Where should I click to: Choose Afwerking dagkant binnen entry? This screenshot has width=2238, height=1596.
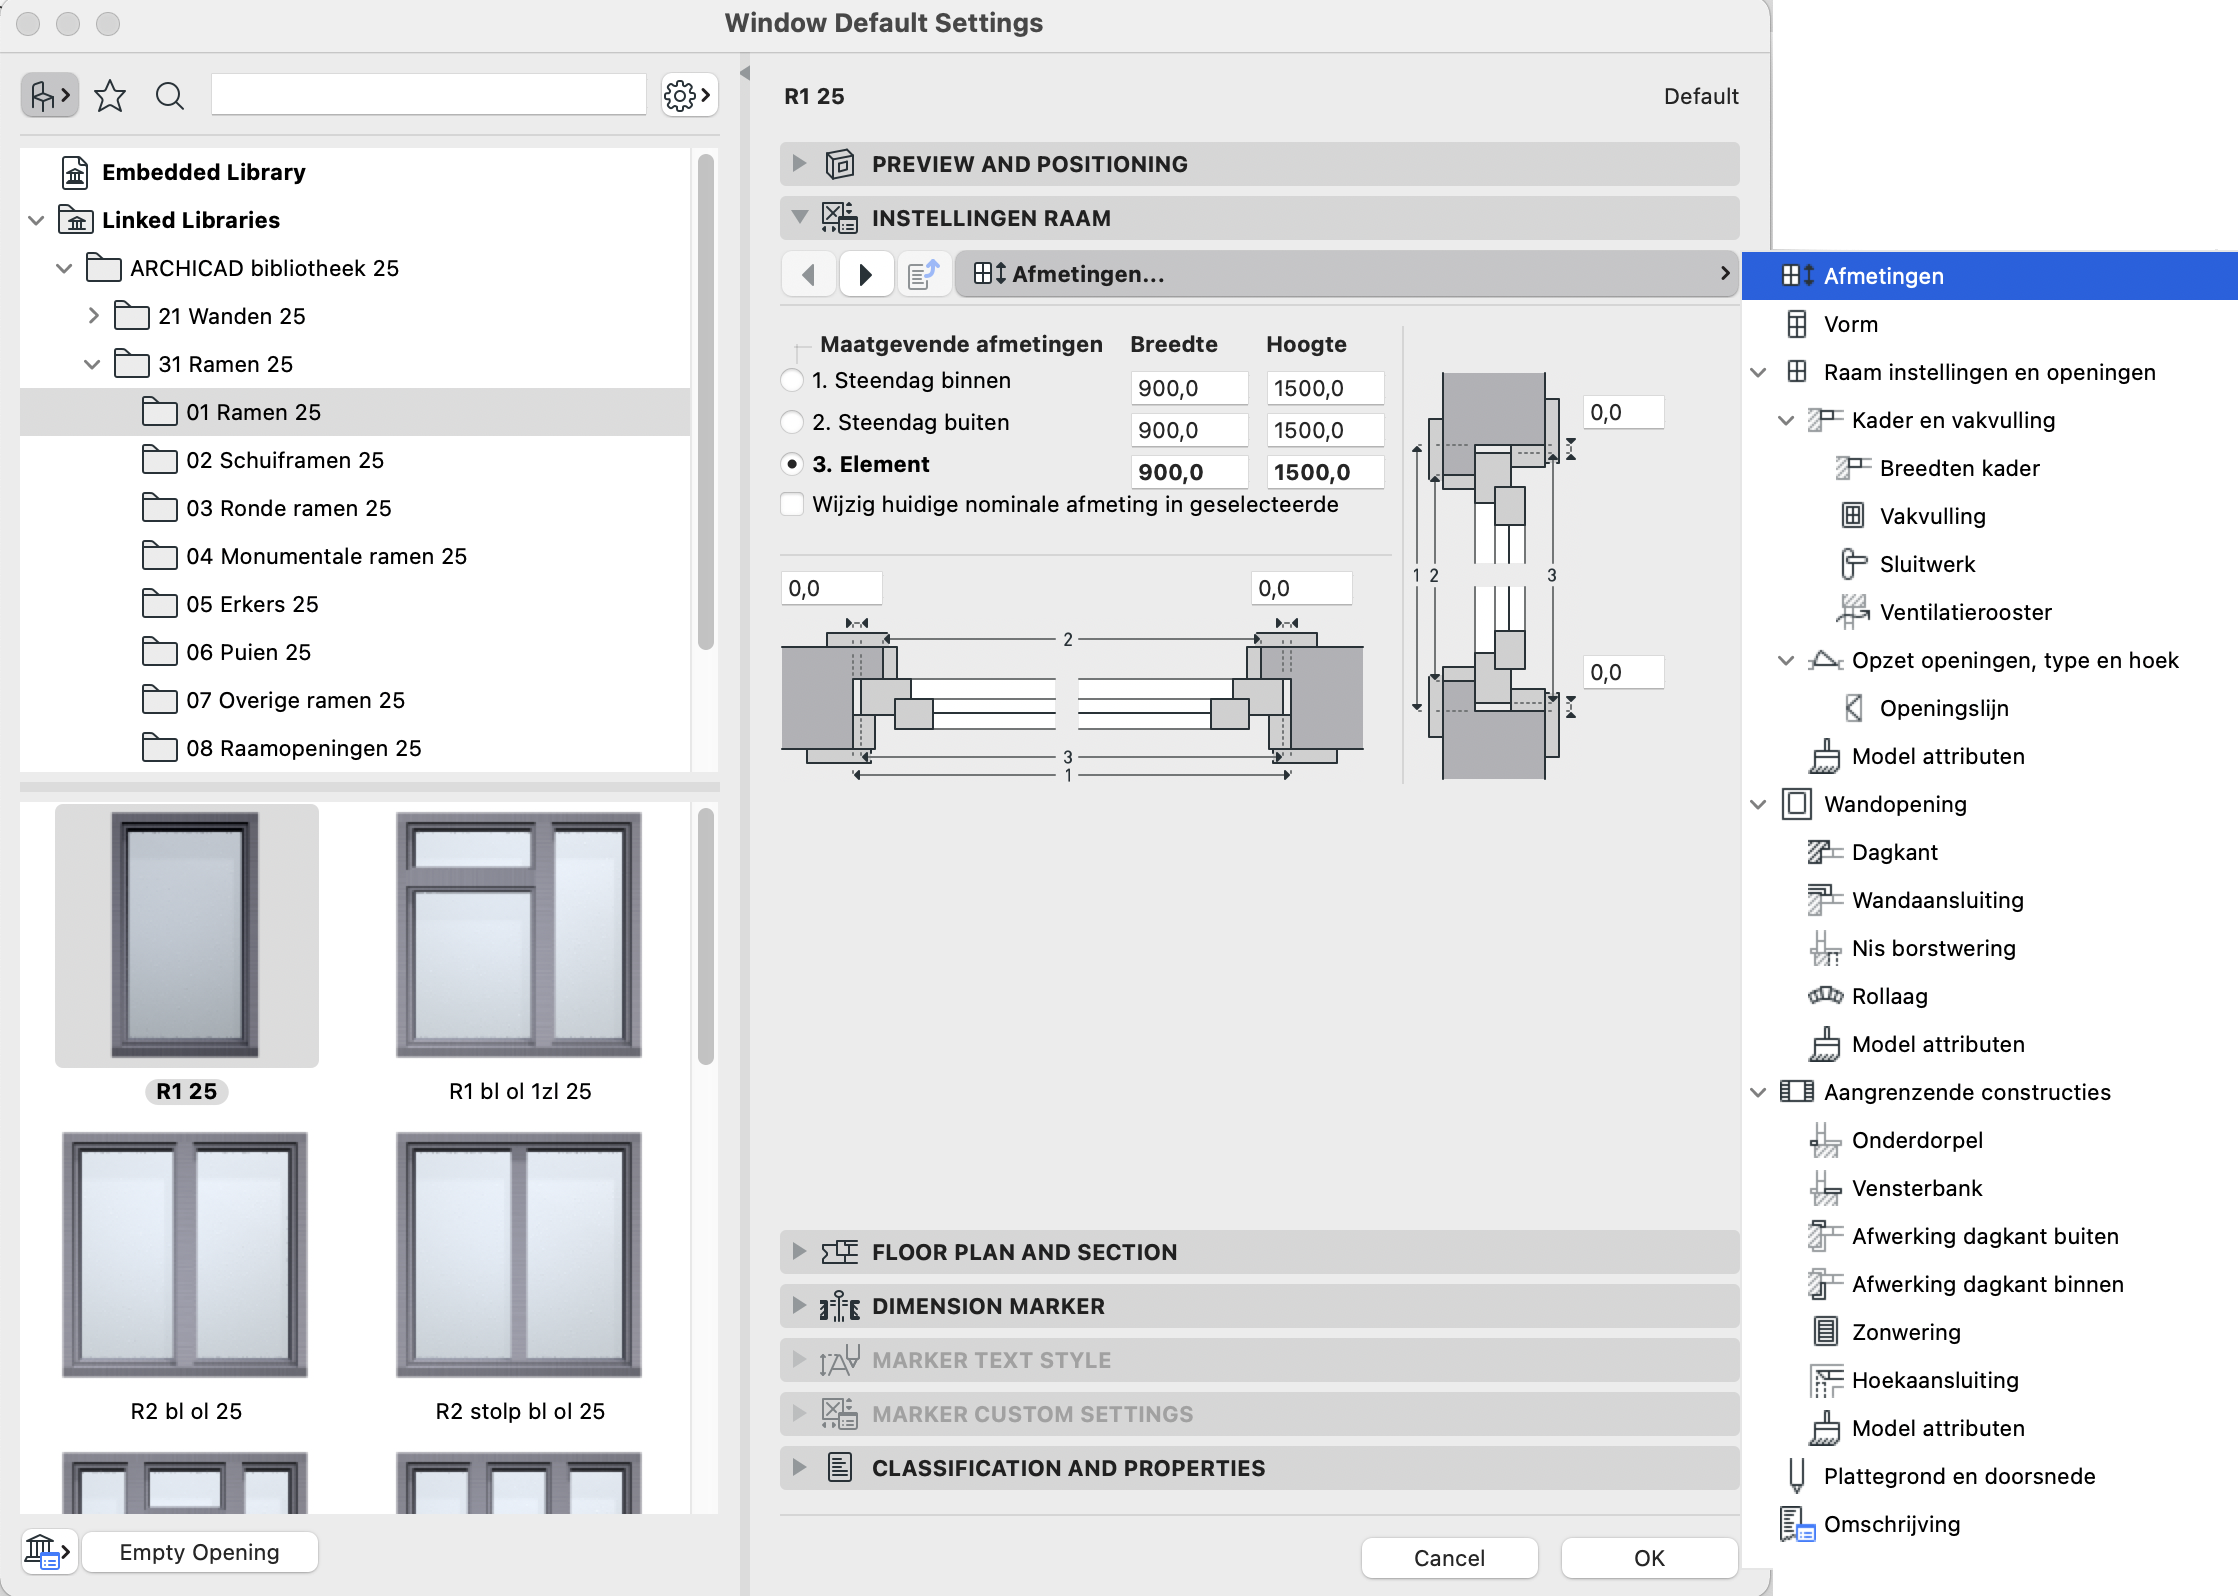1987,1284
